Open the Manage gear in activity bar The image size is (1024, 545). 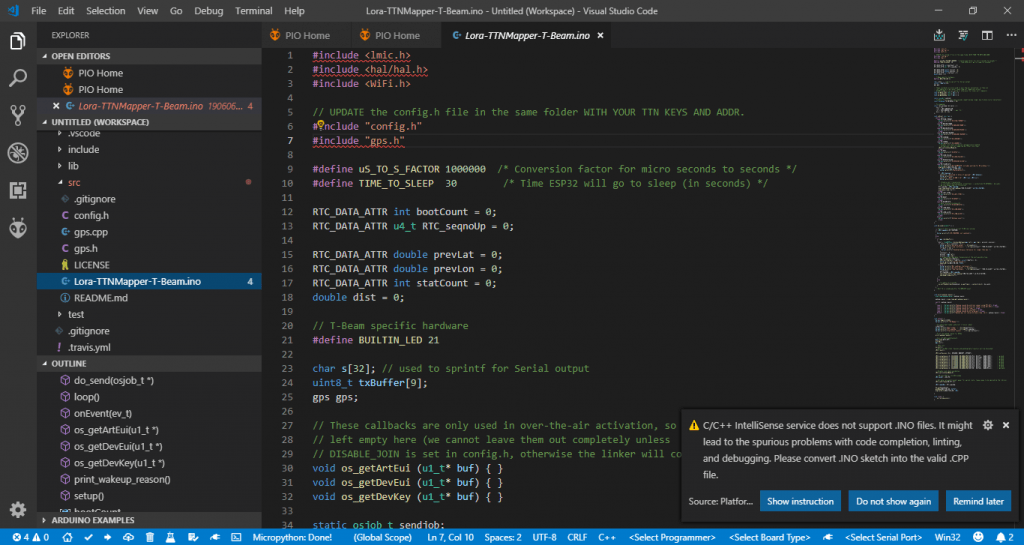17,510
